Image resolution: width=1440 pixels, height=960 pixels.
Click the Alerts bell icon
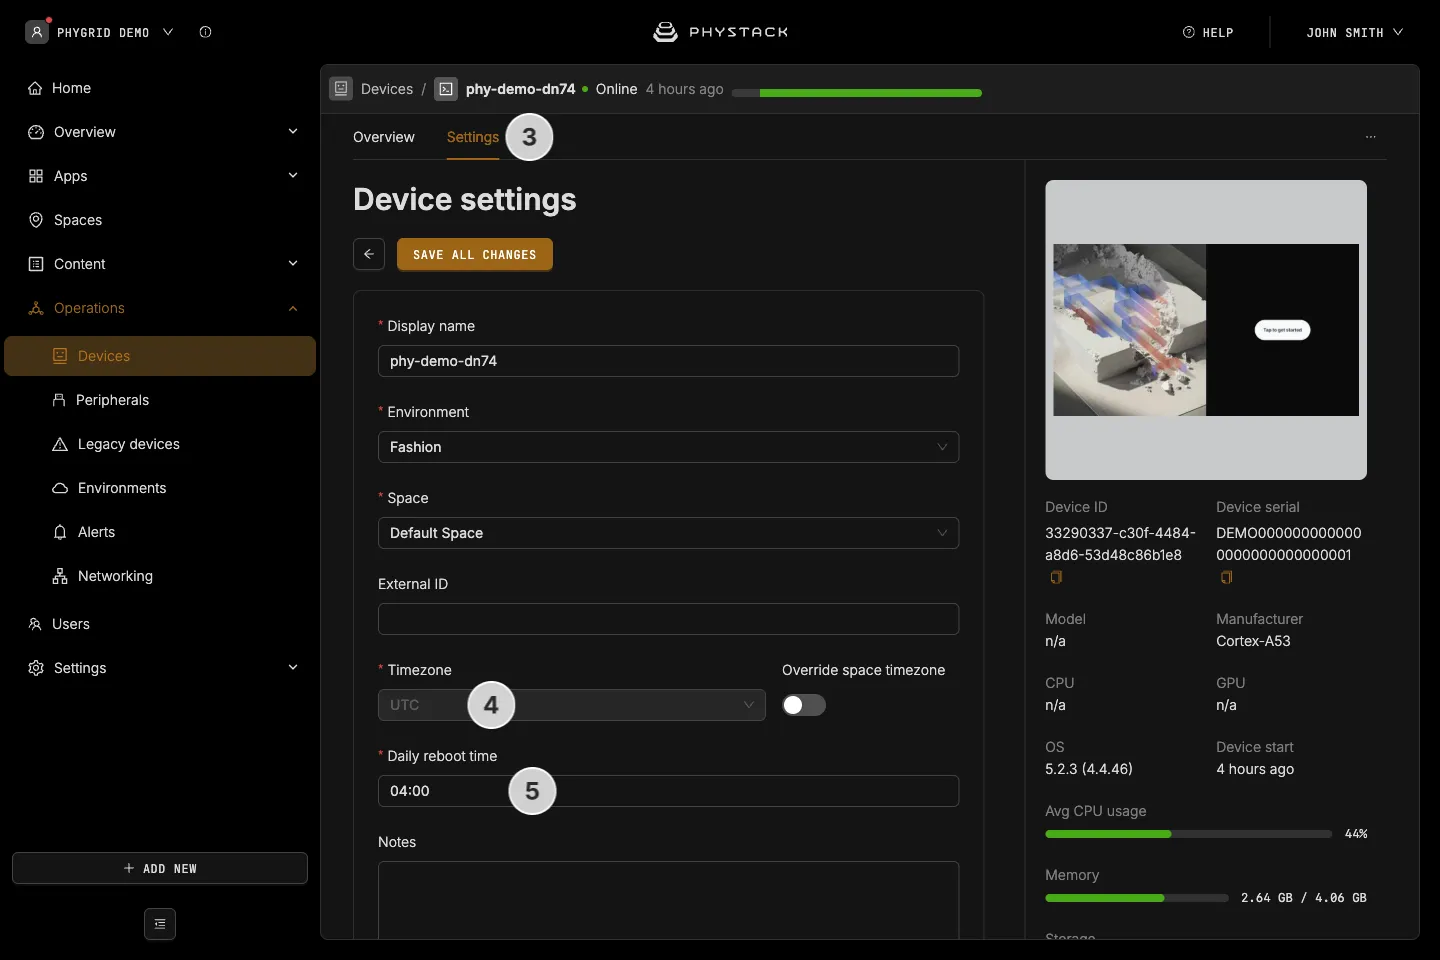coord(60,532)
